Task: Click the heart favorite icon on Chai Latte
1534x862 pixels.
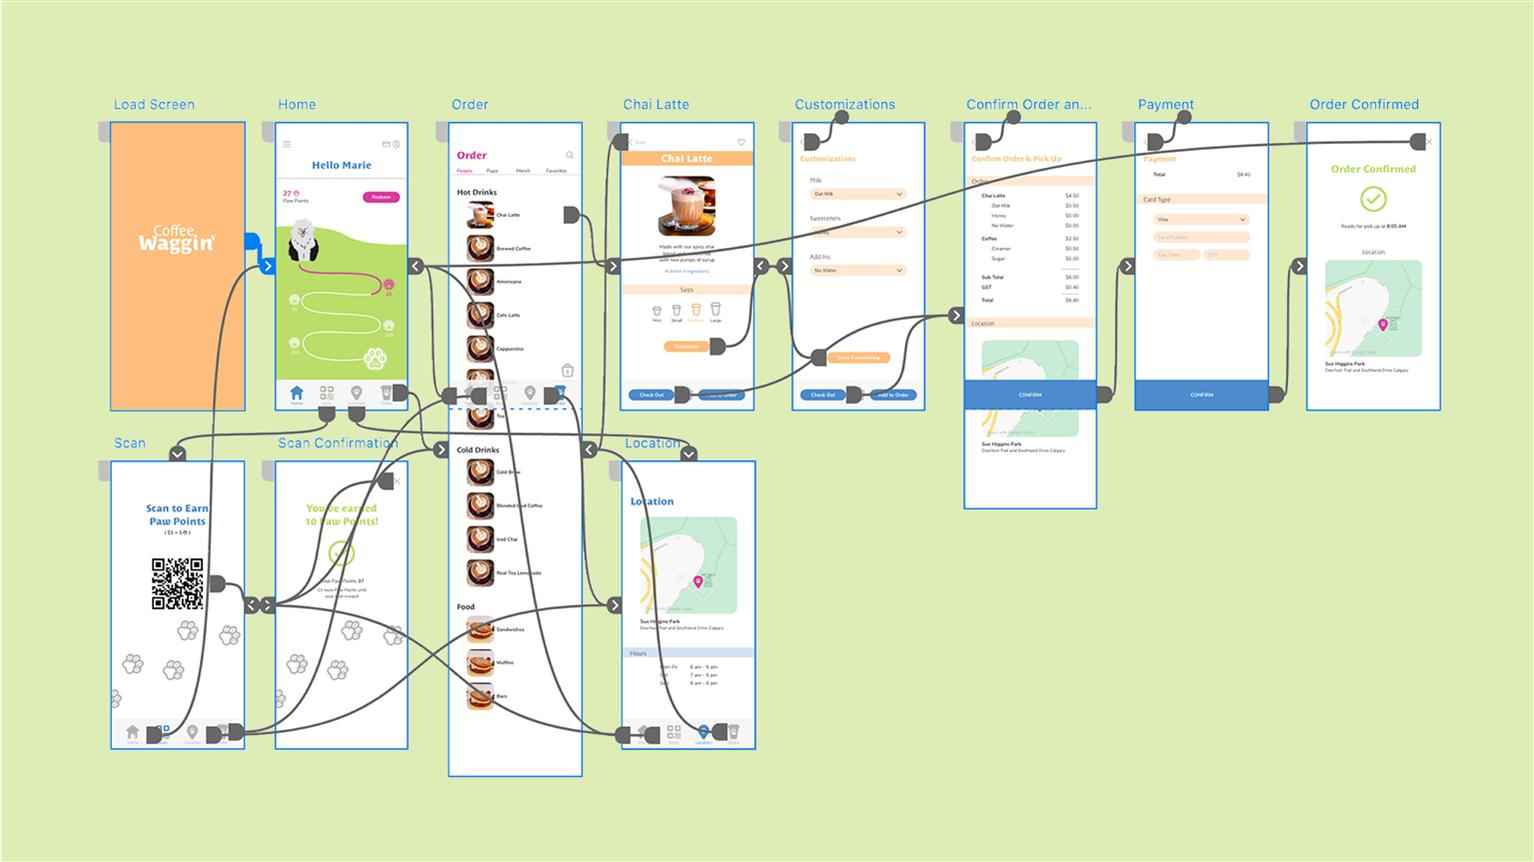Action: (x=741, y=142)
